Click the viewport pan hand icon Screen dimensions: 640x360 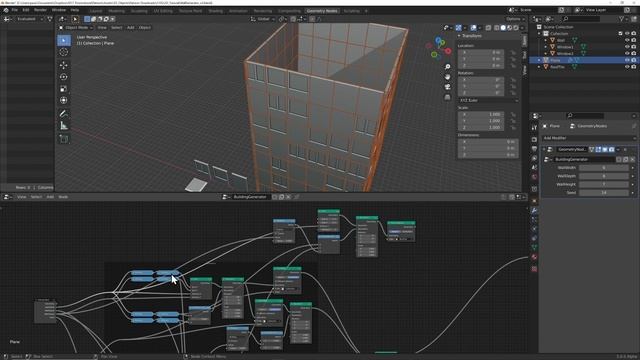coord(447,77)
